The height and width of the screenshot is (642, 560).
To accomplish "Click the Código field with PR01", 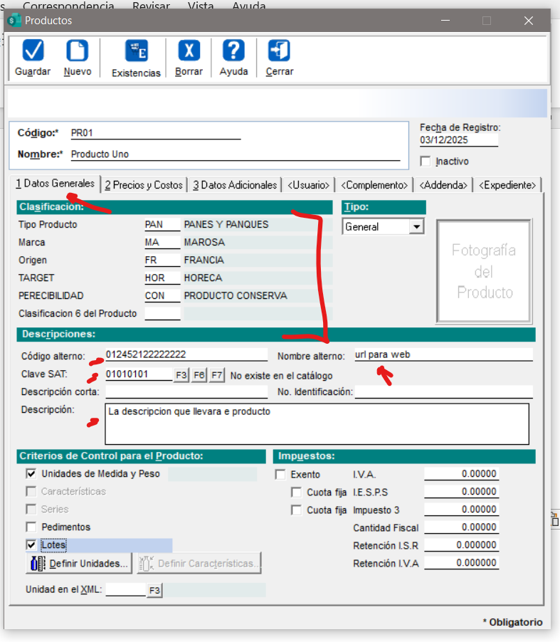I will [156, 133].
